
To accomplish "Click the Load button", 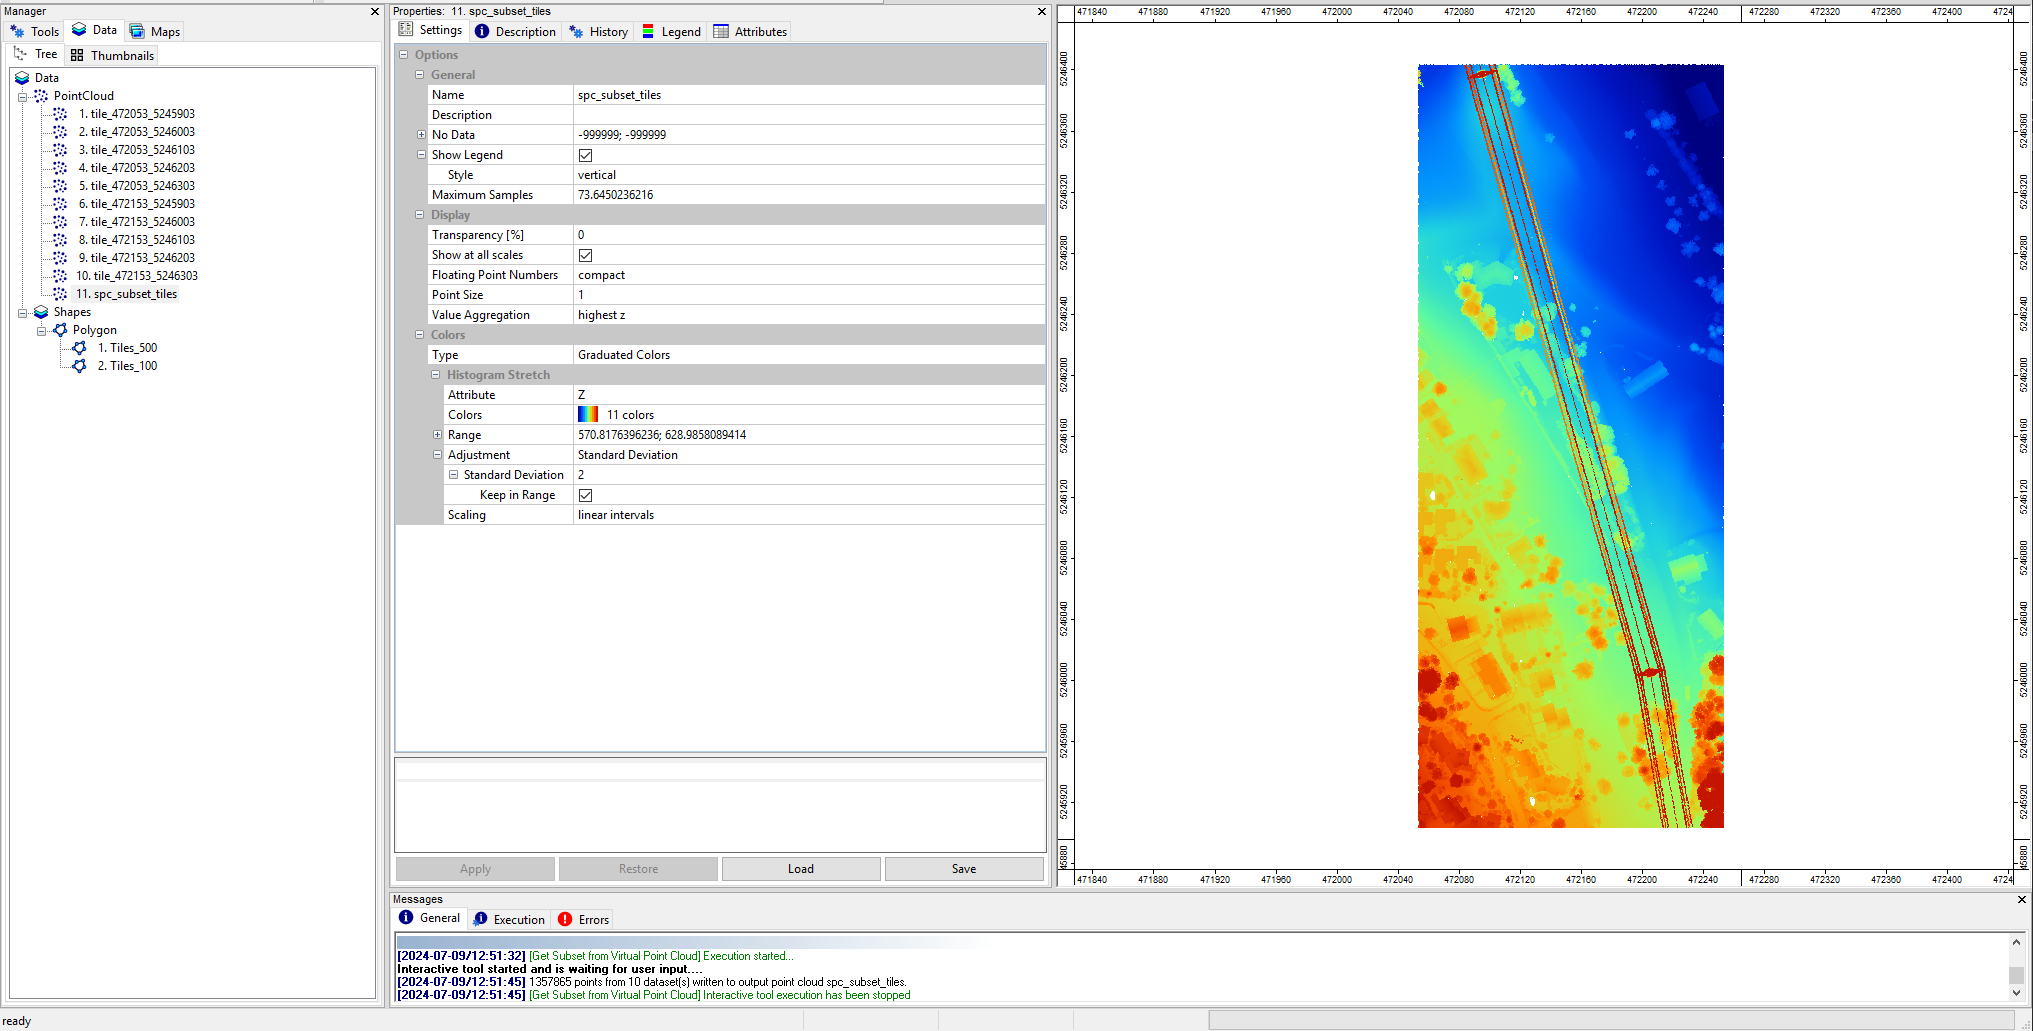I will (x=801, y=869).
